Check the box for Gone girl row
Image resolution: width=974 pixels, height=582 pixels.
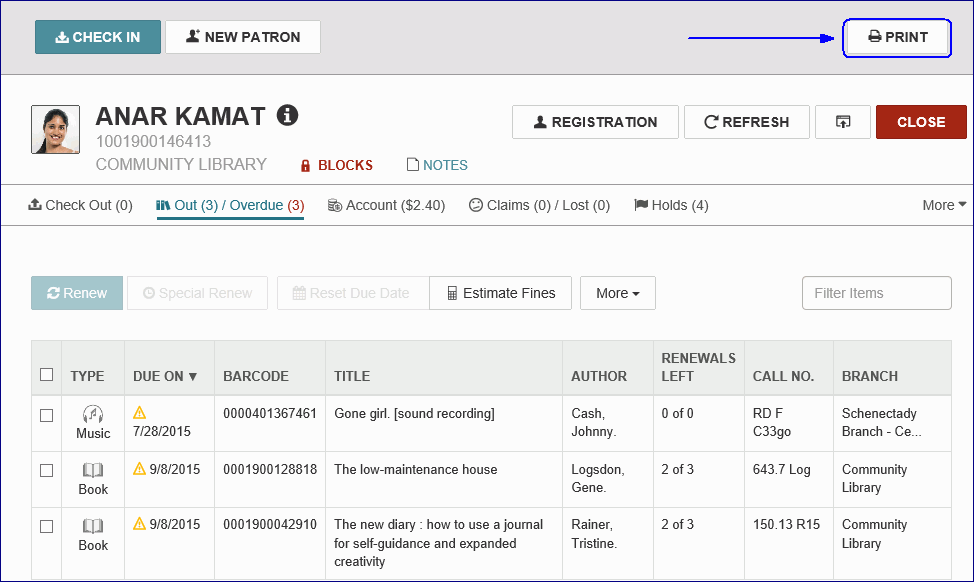[x=46, y=415]
